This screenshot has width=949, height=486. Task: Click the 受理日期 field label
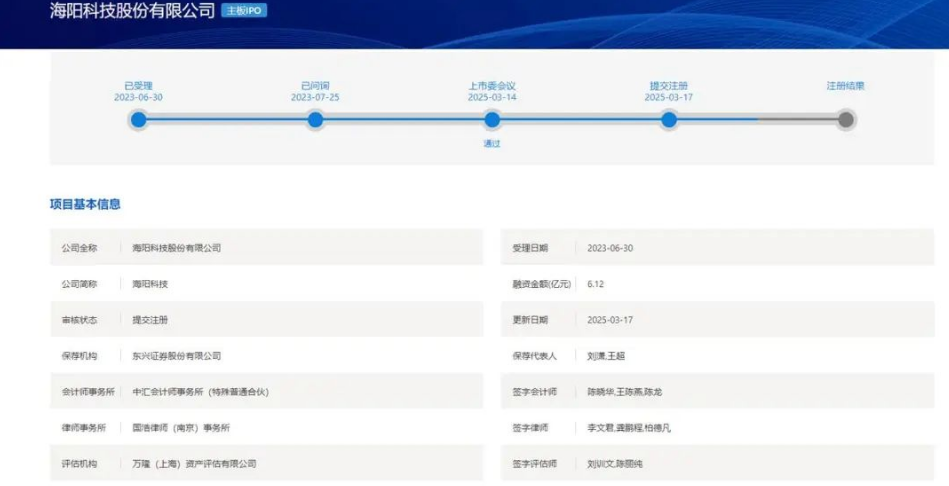[x=530, y=248]
